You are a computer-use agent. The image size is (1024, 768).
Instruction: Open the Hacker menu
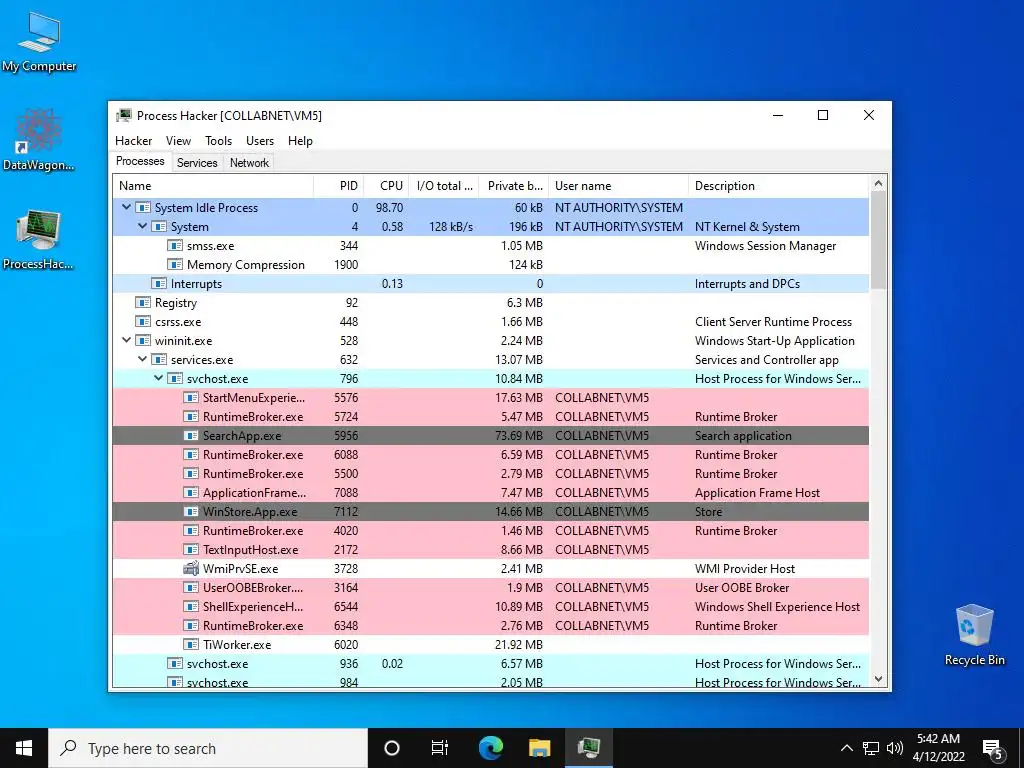click(x=133, y=140)
